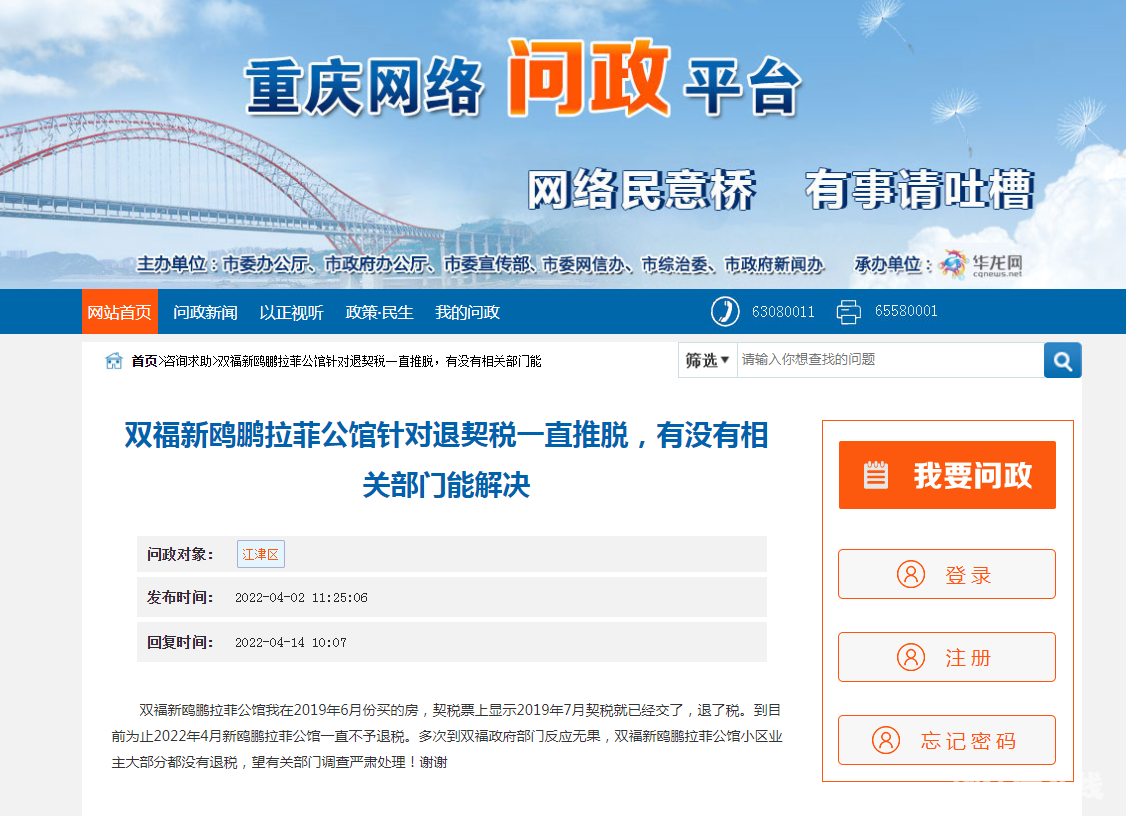The height and width of the screenshot is (816, 1126).
Task: Click the 江津区 tag
Action: 261,554
